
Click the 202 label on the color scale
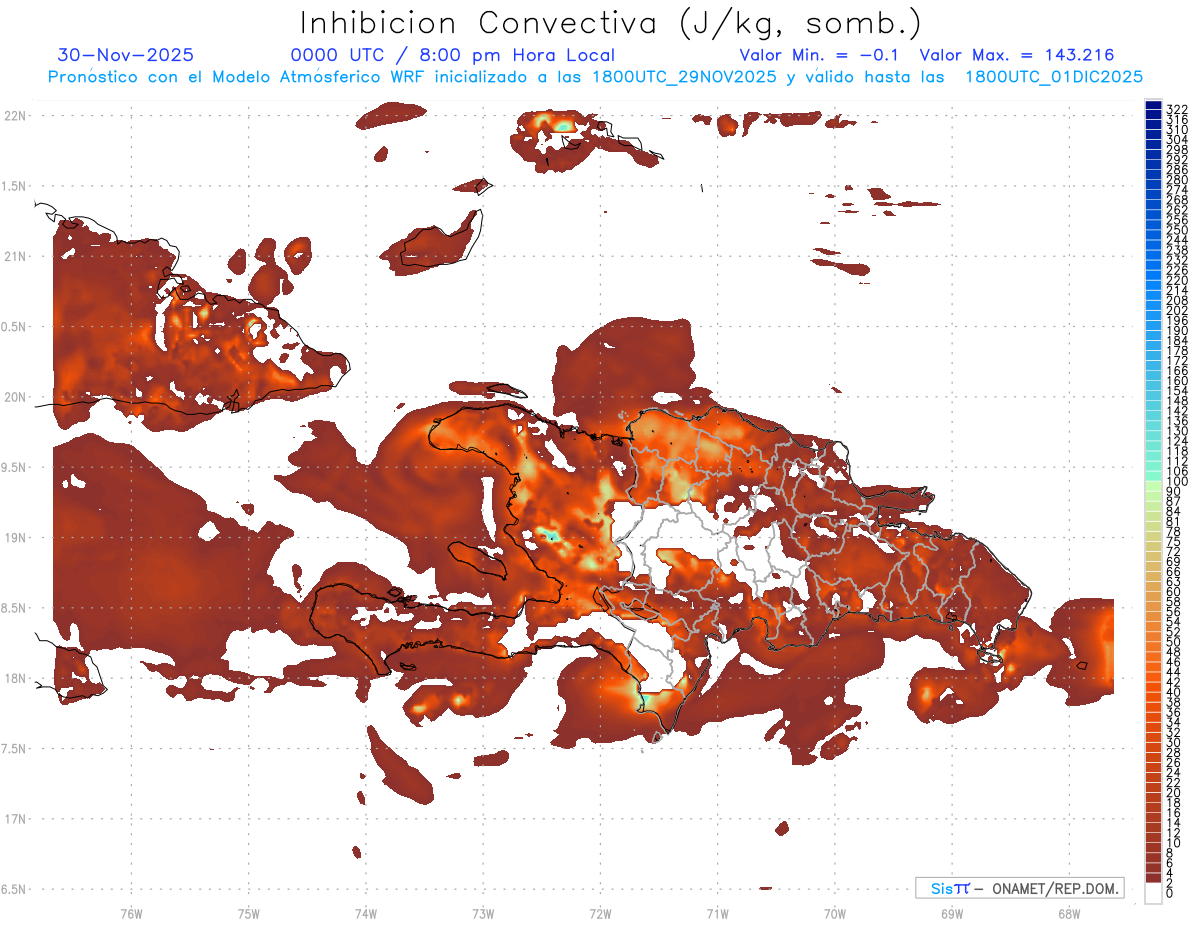(x=1177, y=310)
